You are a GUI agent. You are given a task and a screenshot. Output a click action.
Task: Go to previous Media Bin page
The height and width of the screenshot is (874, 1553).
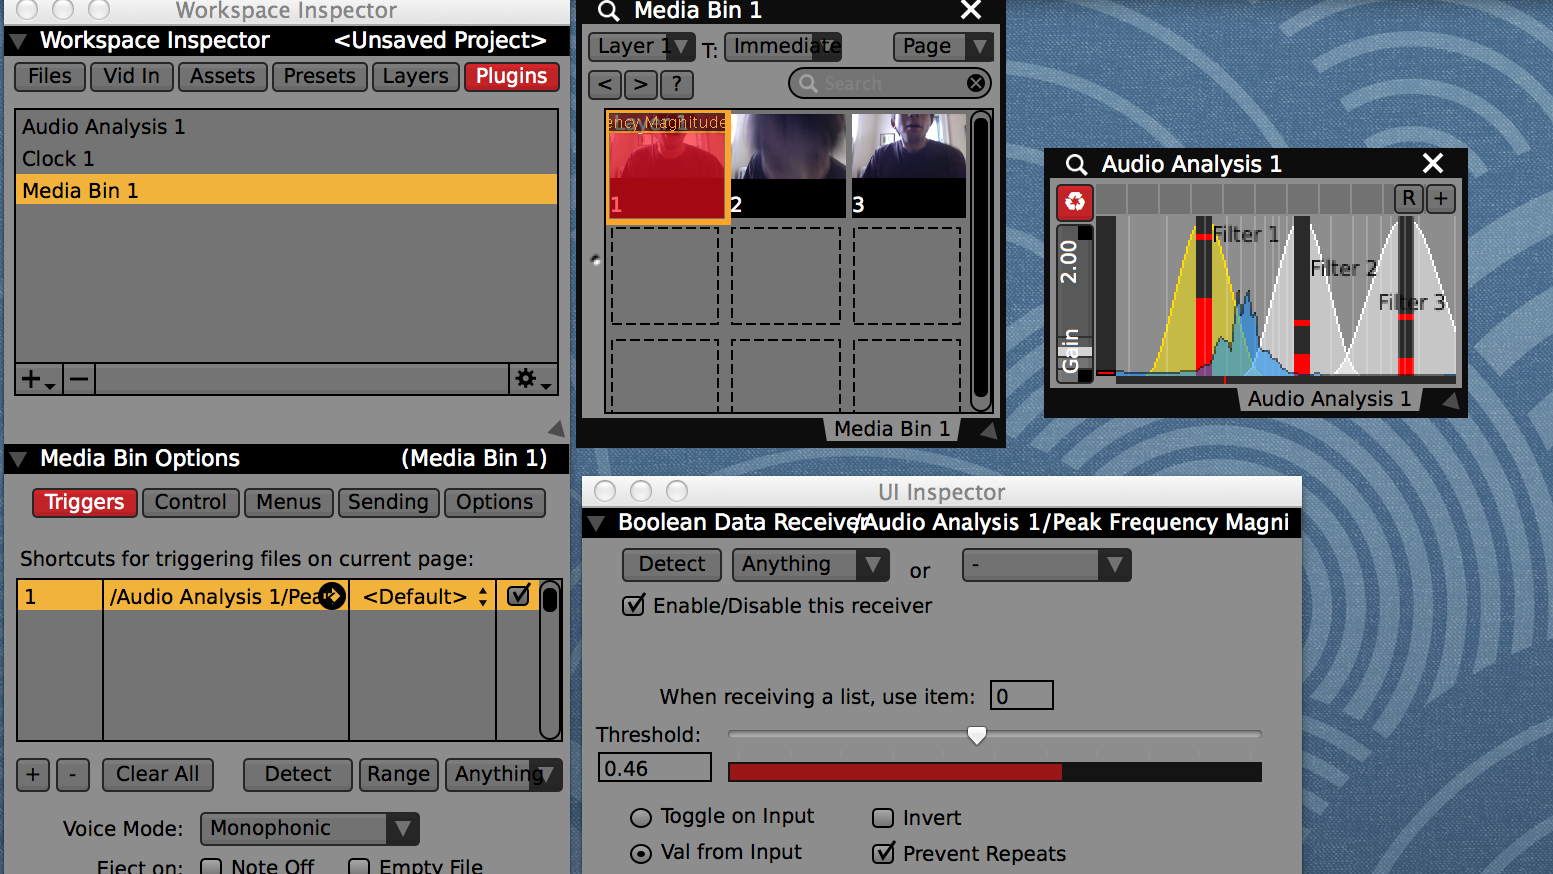pos(605,85)
